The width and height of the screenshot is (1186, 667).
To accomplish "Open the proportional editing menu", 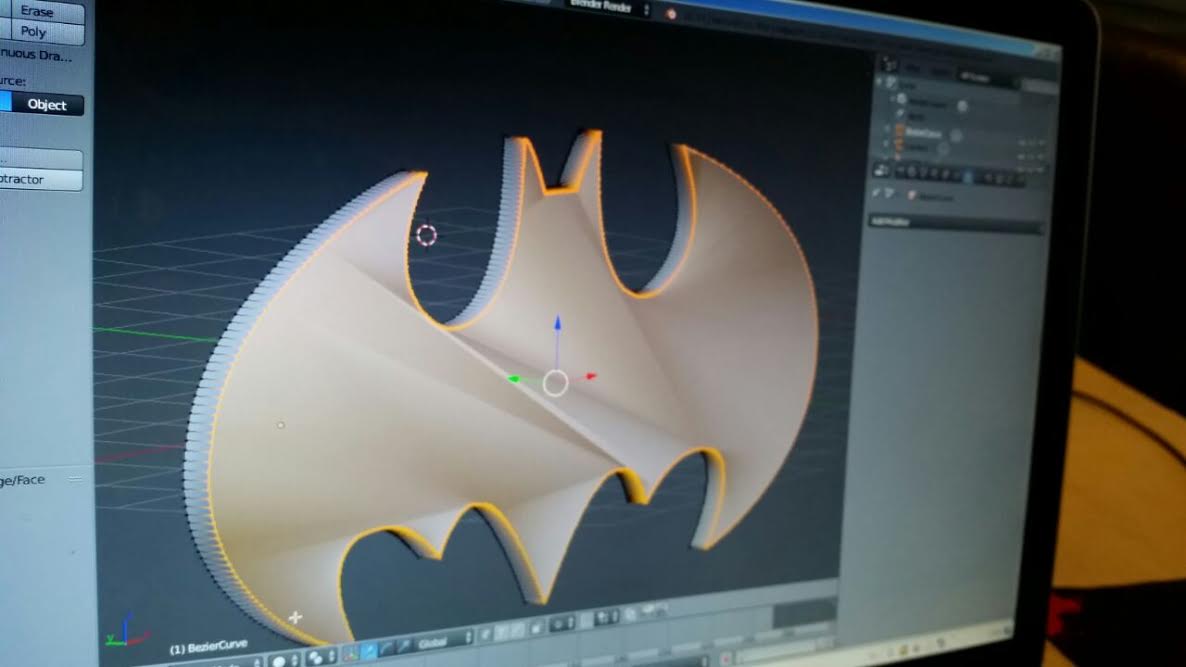I will 562,624.
